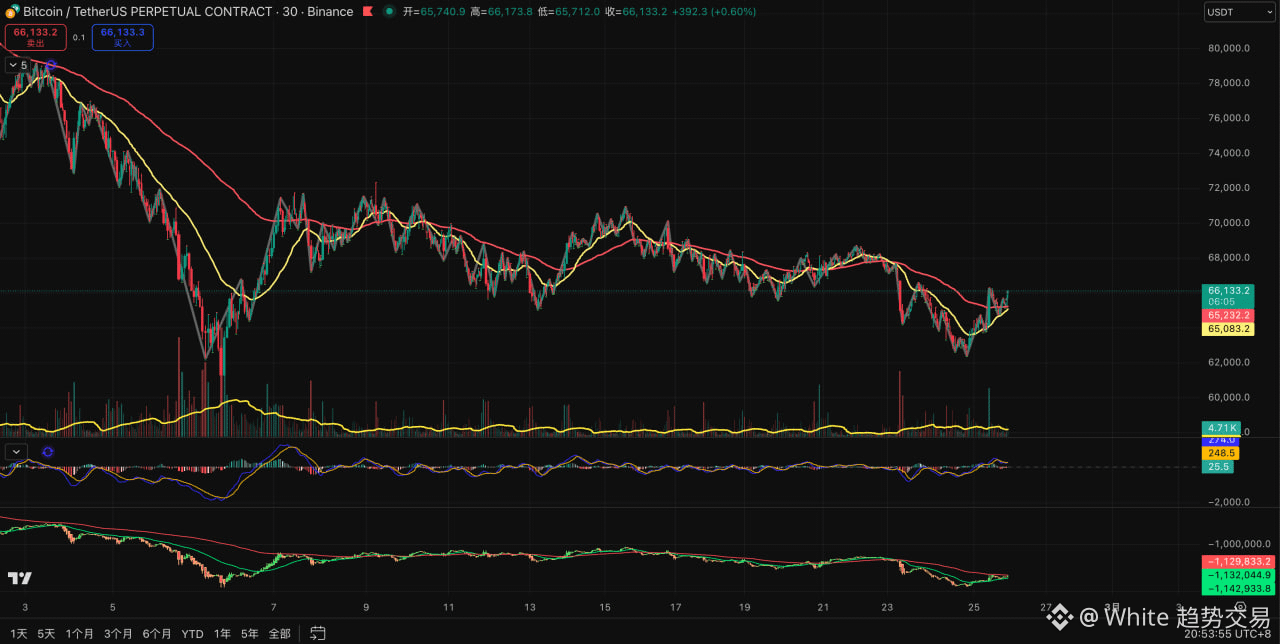Click the blue 66,133.3 buy button

pyautogui.click(x=122, y=37)
